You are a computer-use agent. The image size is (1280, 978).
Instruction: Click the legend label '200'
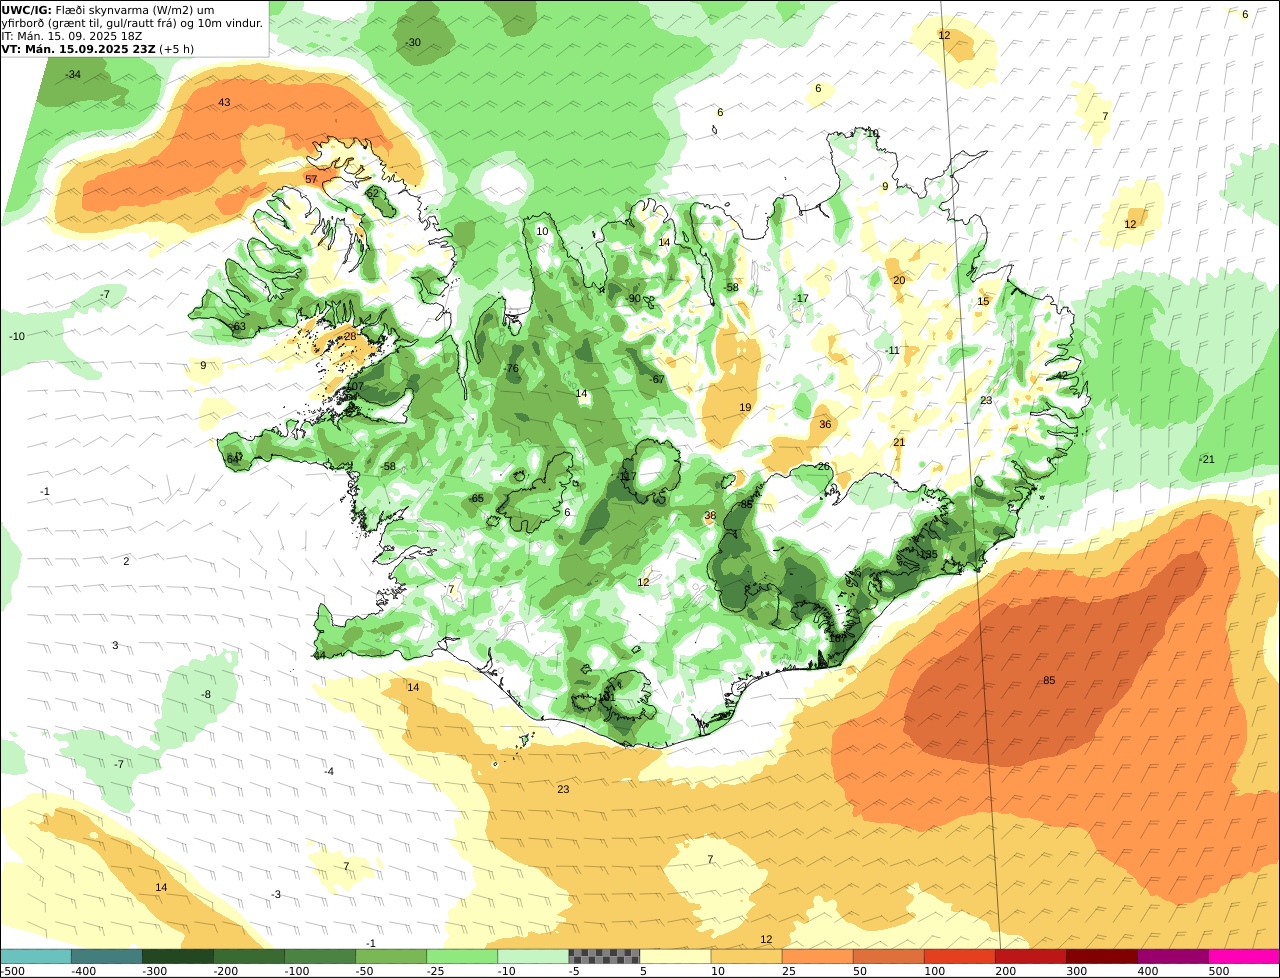[x=1005, y=971]
